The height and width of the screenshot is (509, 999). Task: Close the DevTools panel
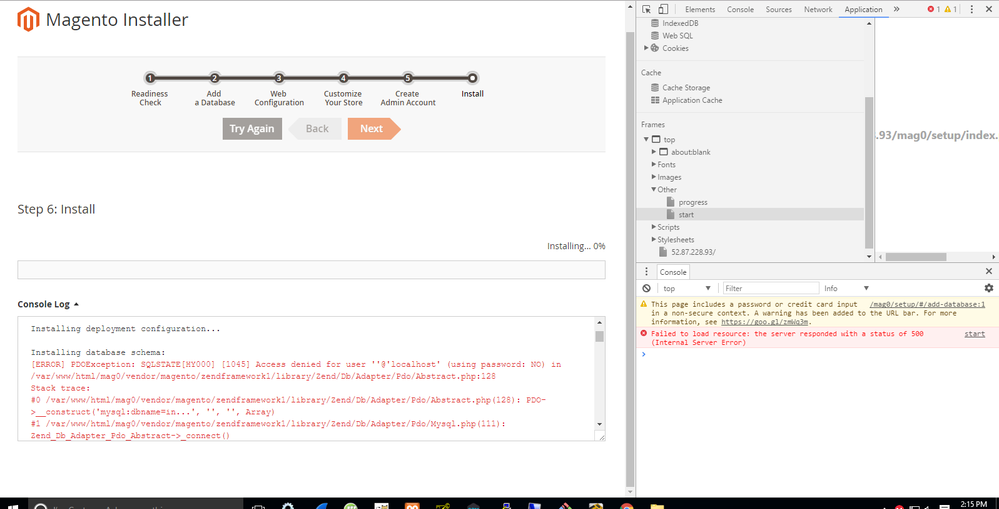[989, 9]
